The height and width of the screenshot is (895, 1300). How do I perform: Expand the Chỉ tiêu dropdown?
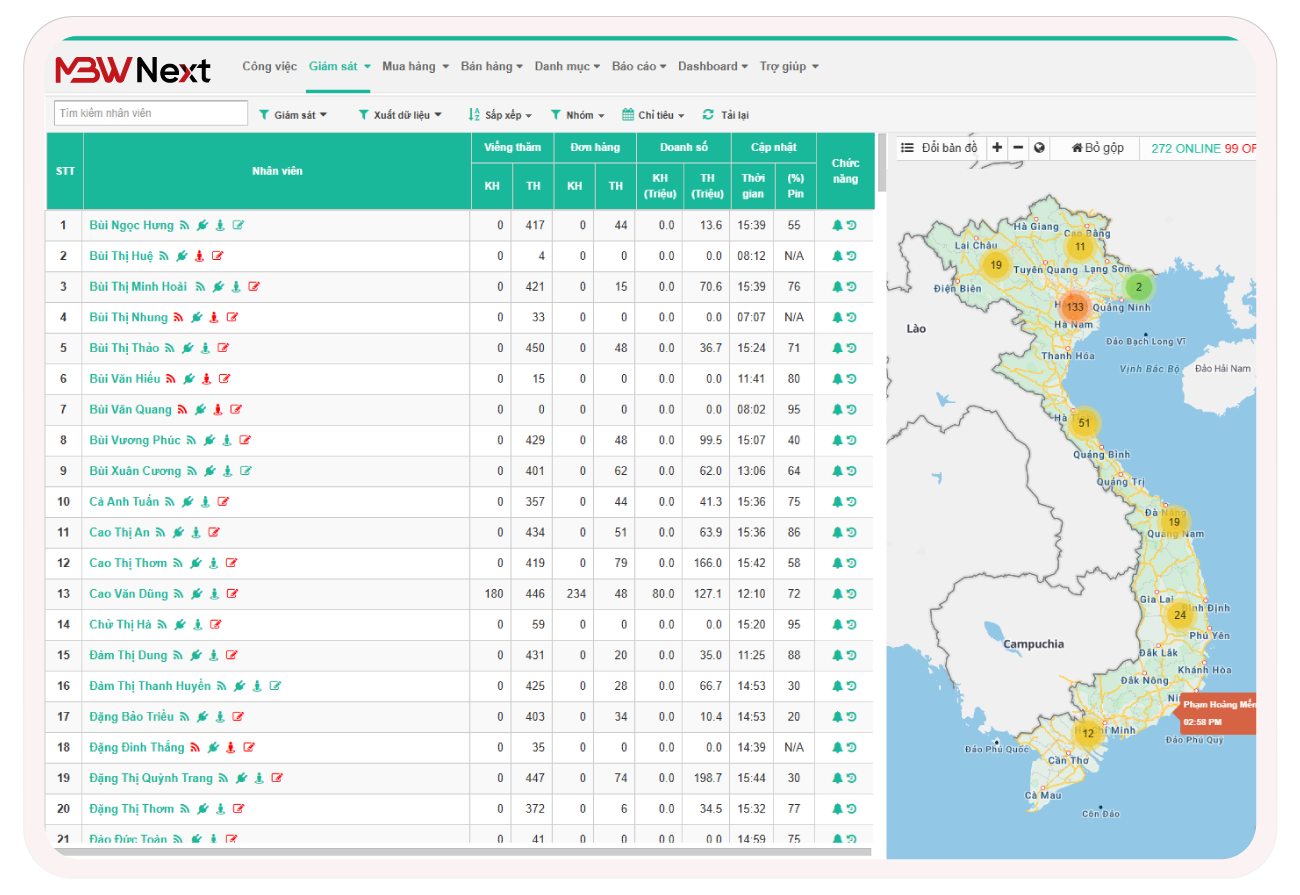[653, 115]
